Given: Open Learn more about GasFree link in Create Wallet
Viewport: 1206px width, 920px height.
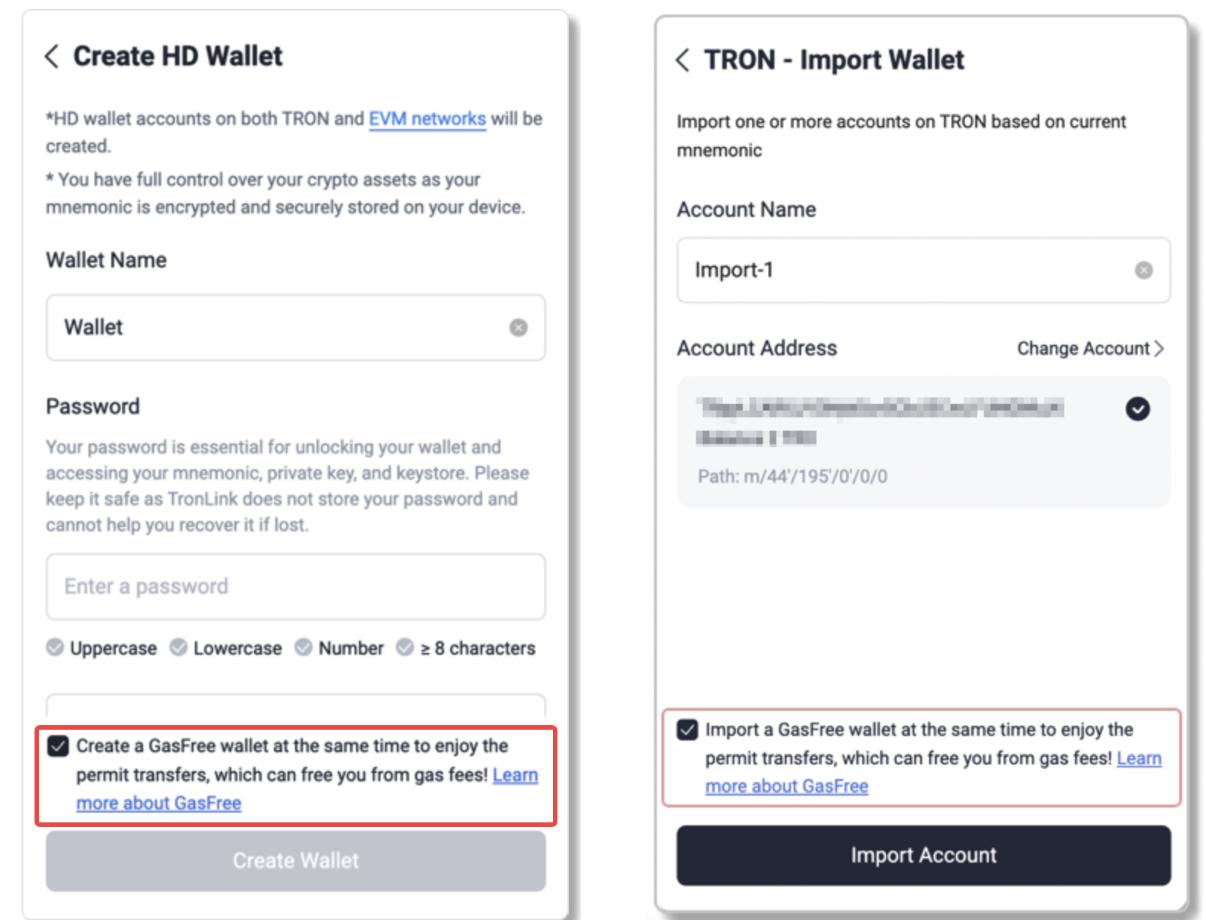Looking at the screenshot, I should click(160, 802).
